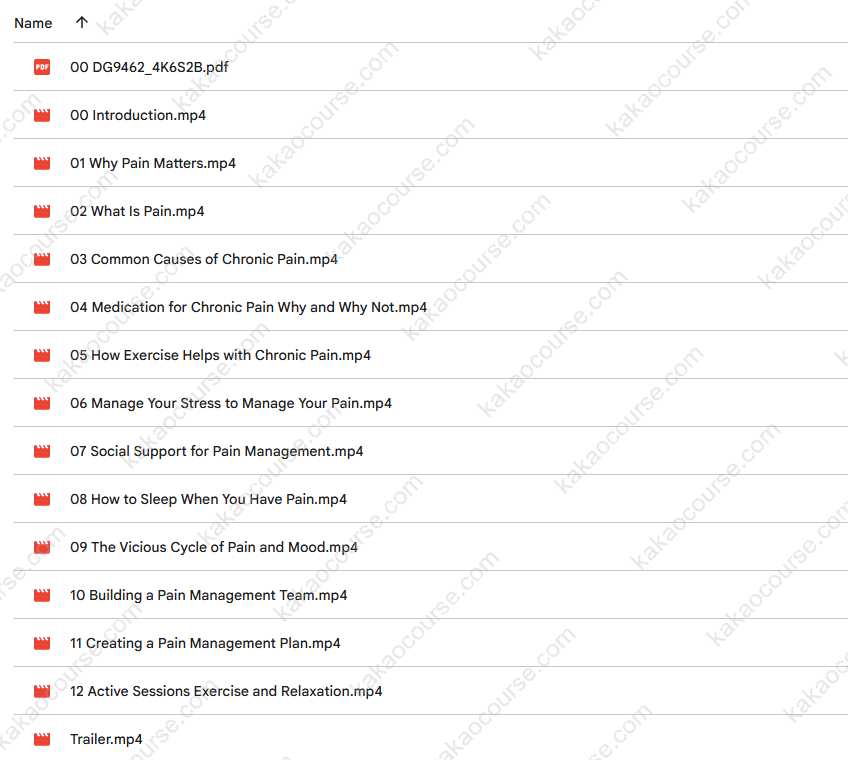This screenshot has height=760, width=848.
Task: Click video icon for Social Support file
Action: pyautogui.click(x=42, y=451)
